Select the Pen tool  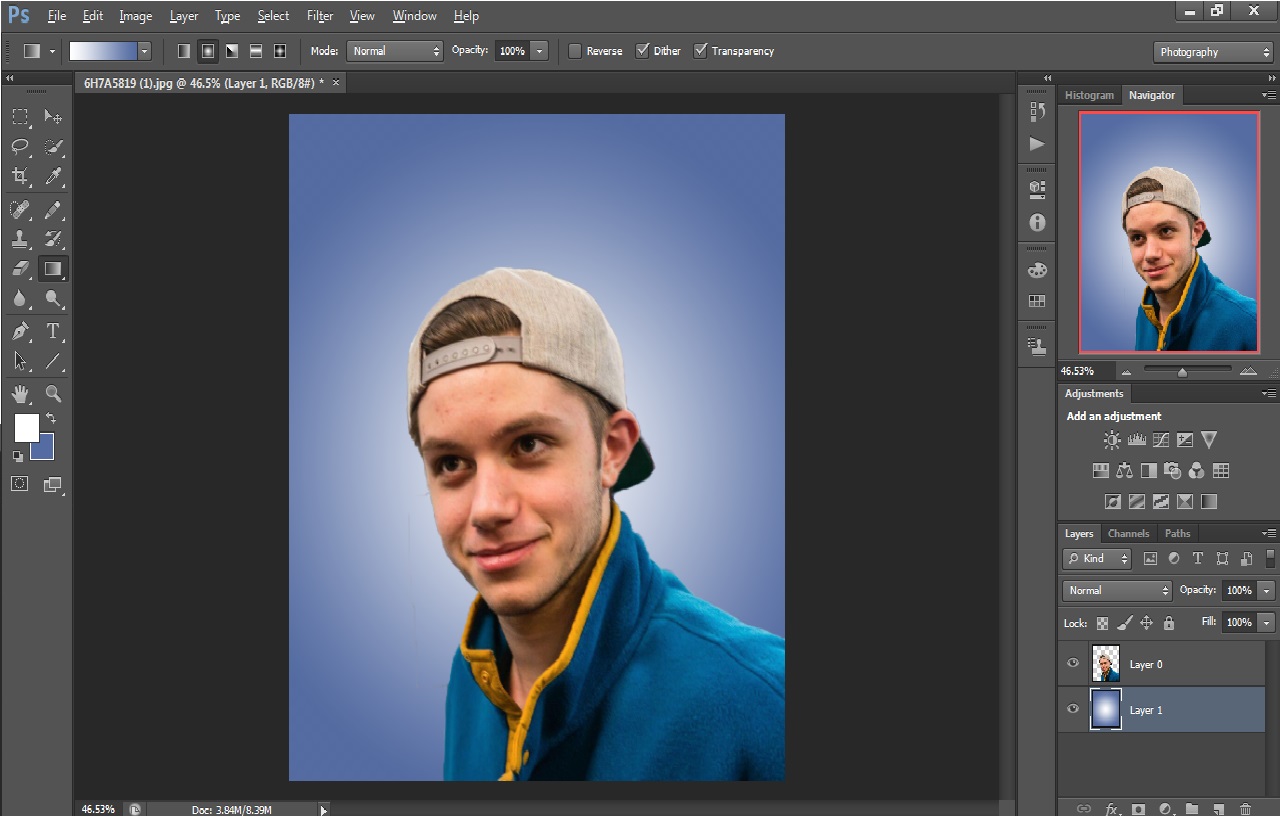20,331
